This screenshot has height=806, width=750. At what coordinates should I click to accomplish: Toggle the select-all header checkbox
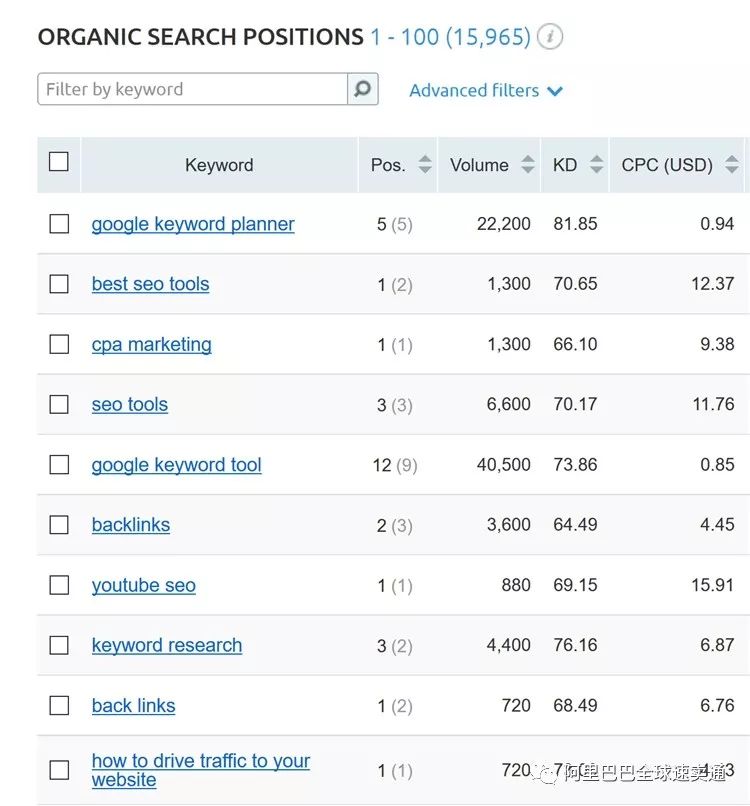(x=59, y=162)
